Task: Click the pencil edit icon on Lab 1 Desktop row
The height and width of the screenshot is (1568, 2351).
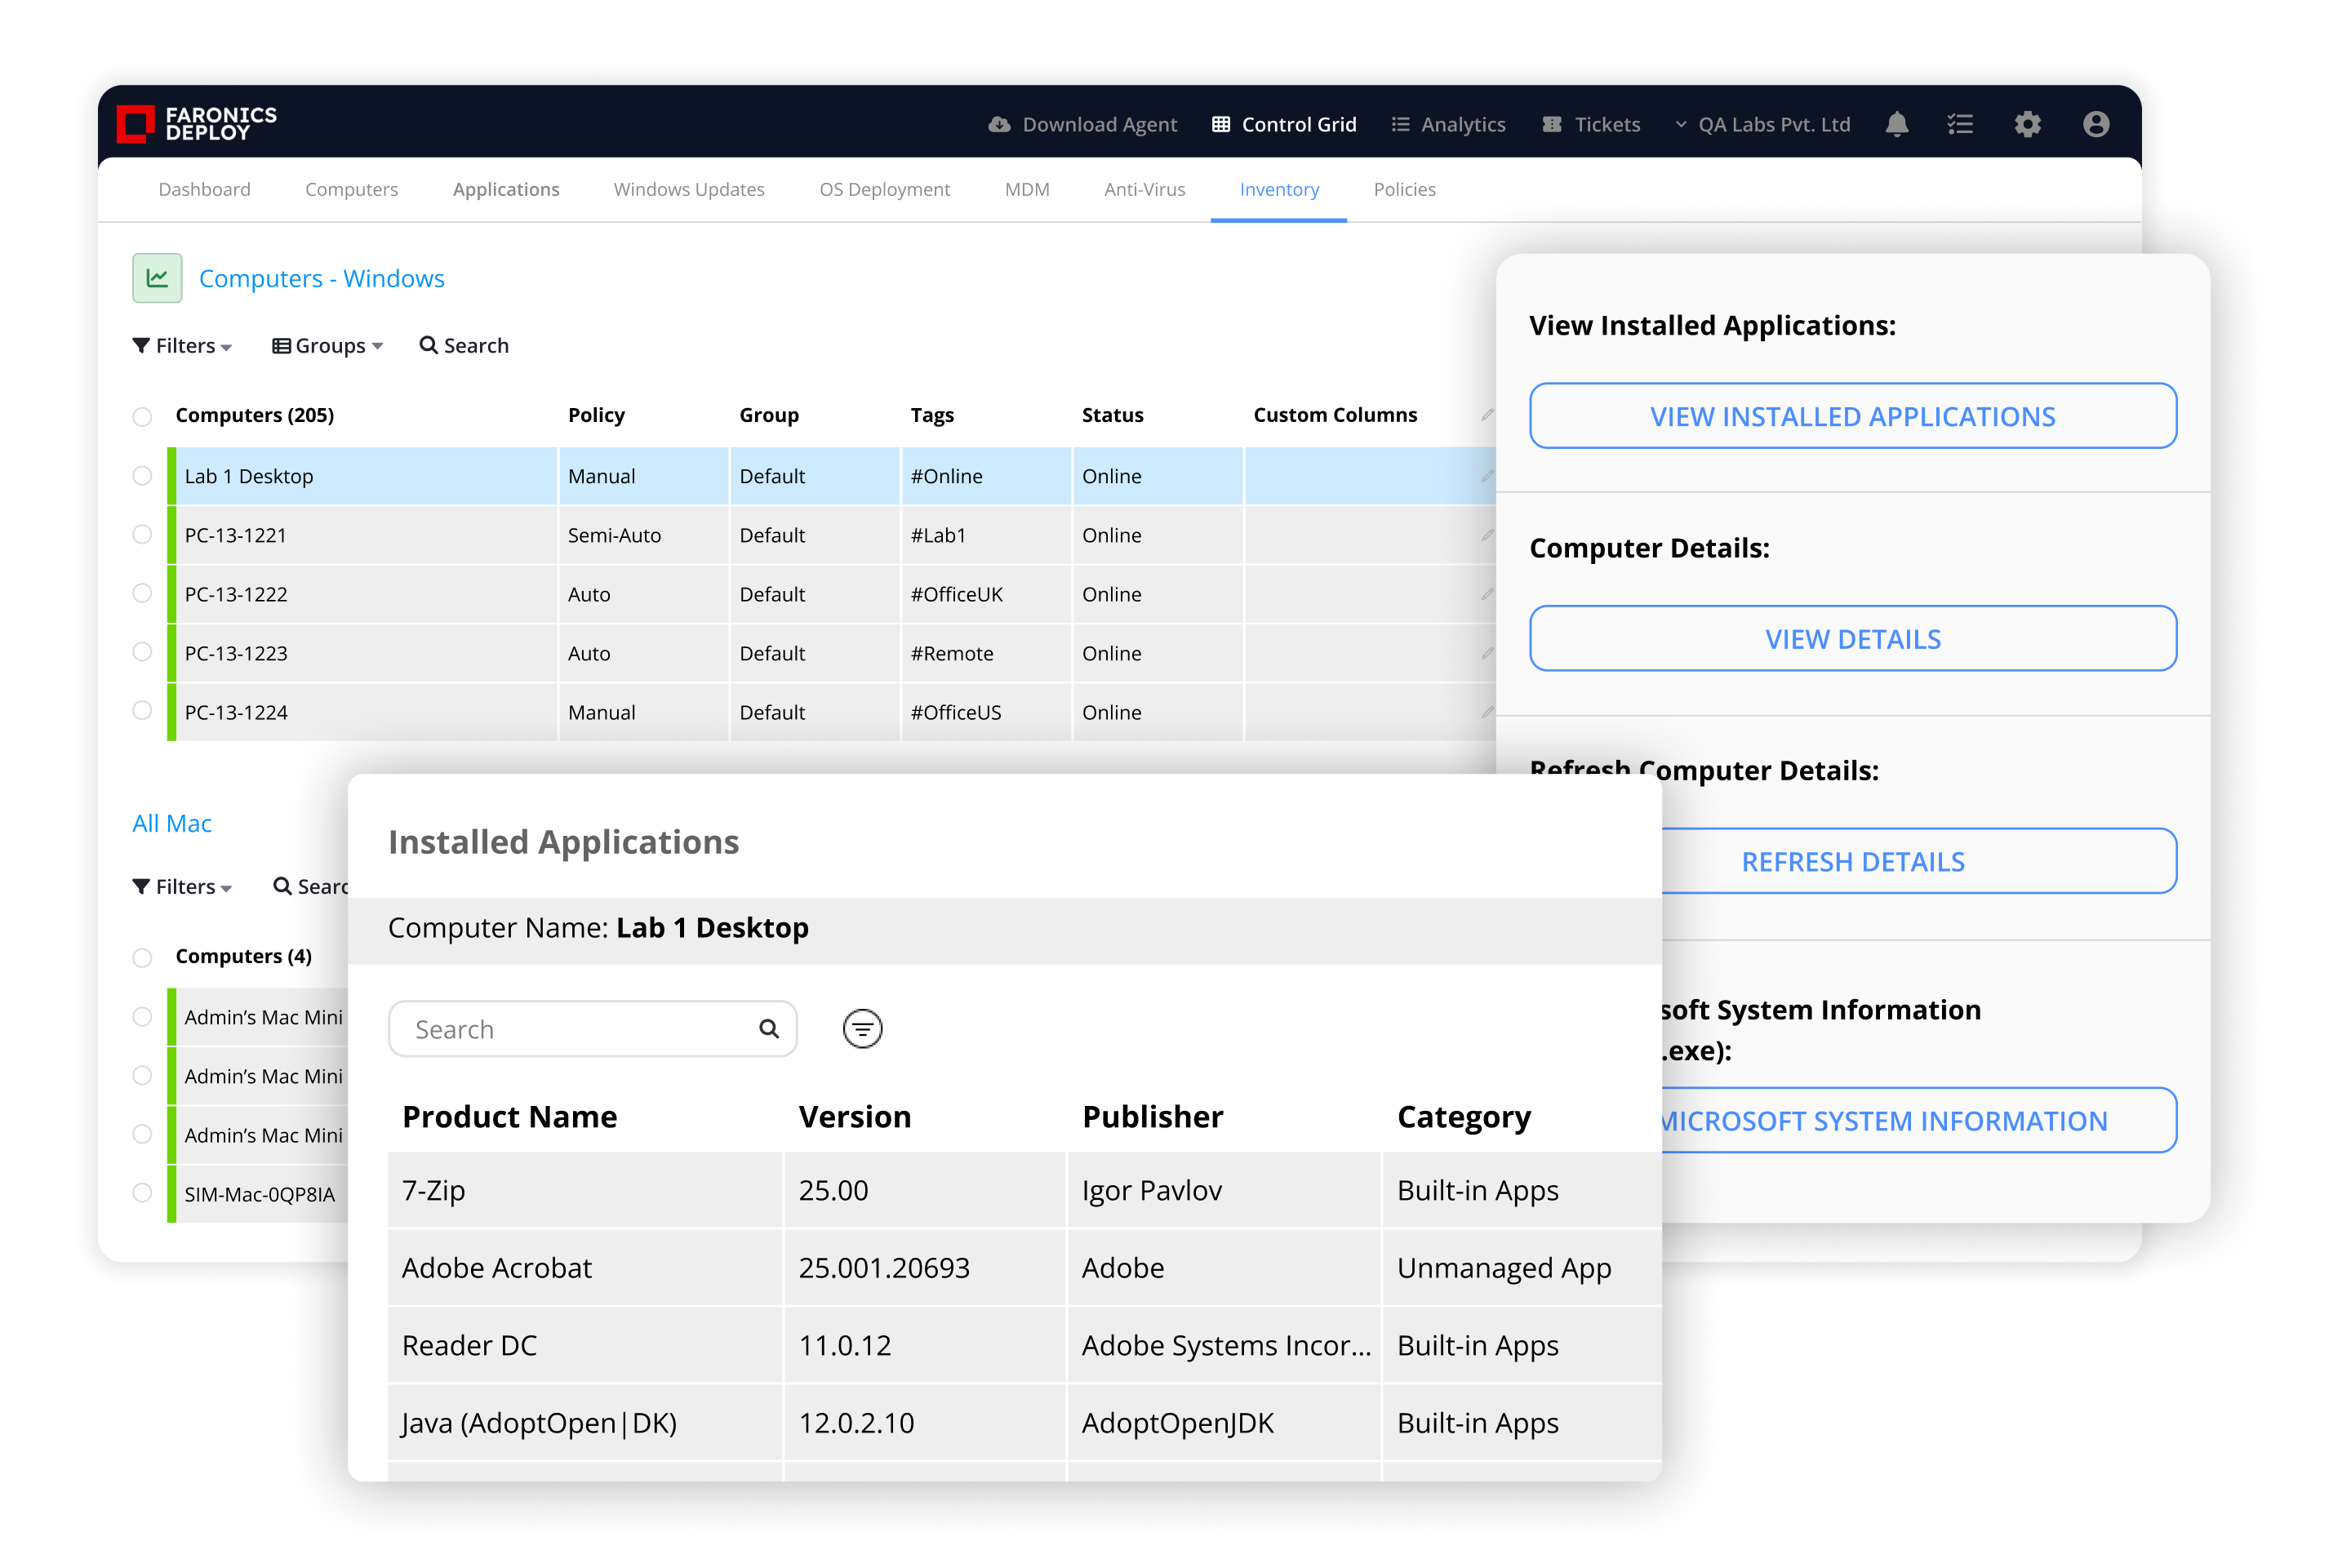Action: 1487,476
